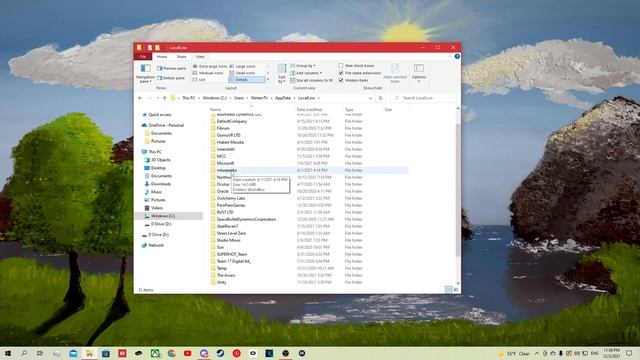640x360 pixels.
Task: Switch to details view icon in status bar
Action: pos(448,289)
